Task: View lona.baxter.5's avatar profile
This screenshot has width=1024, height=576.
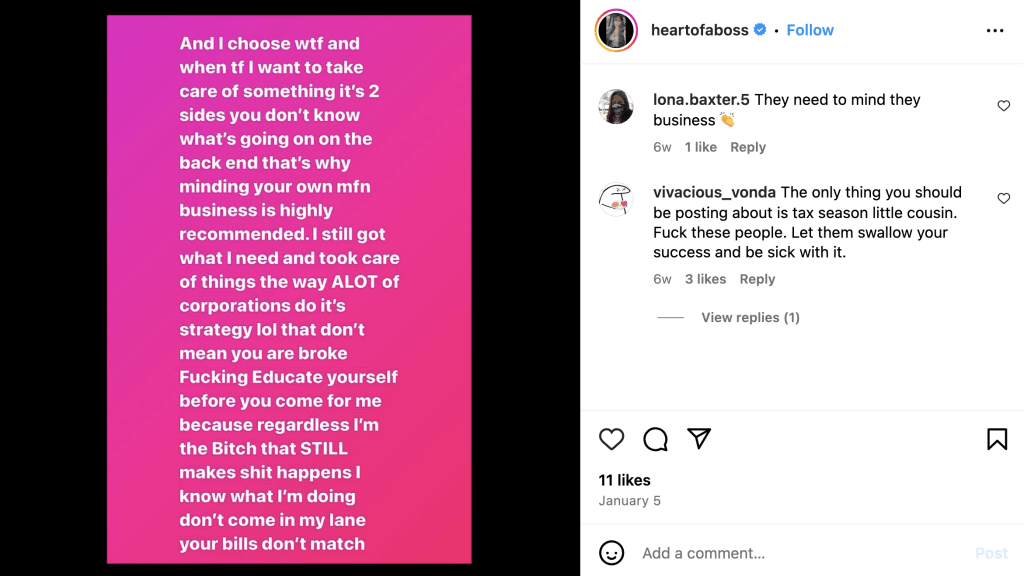Action: click(616, 107)
